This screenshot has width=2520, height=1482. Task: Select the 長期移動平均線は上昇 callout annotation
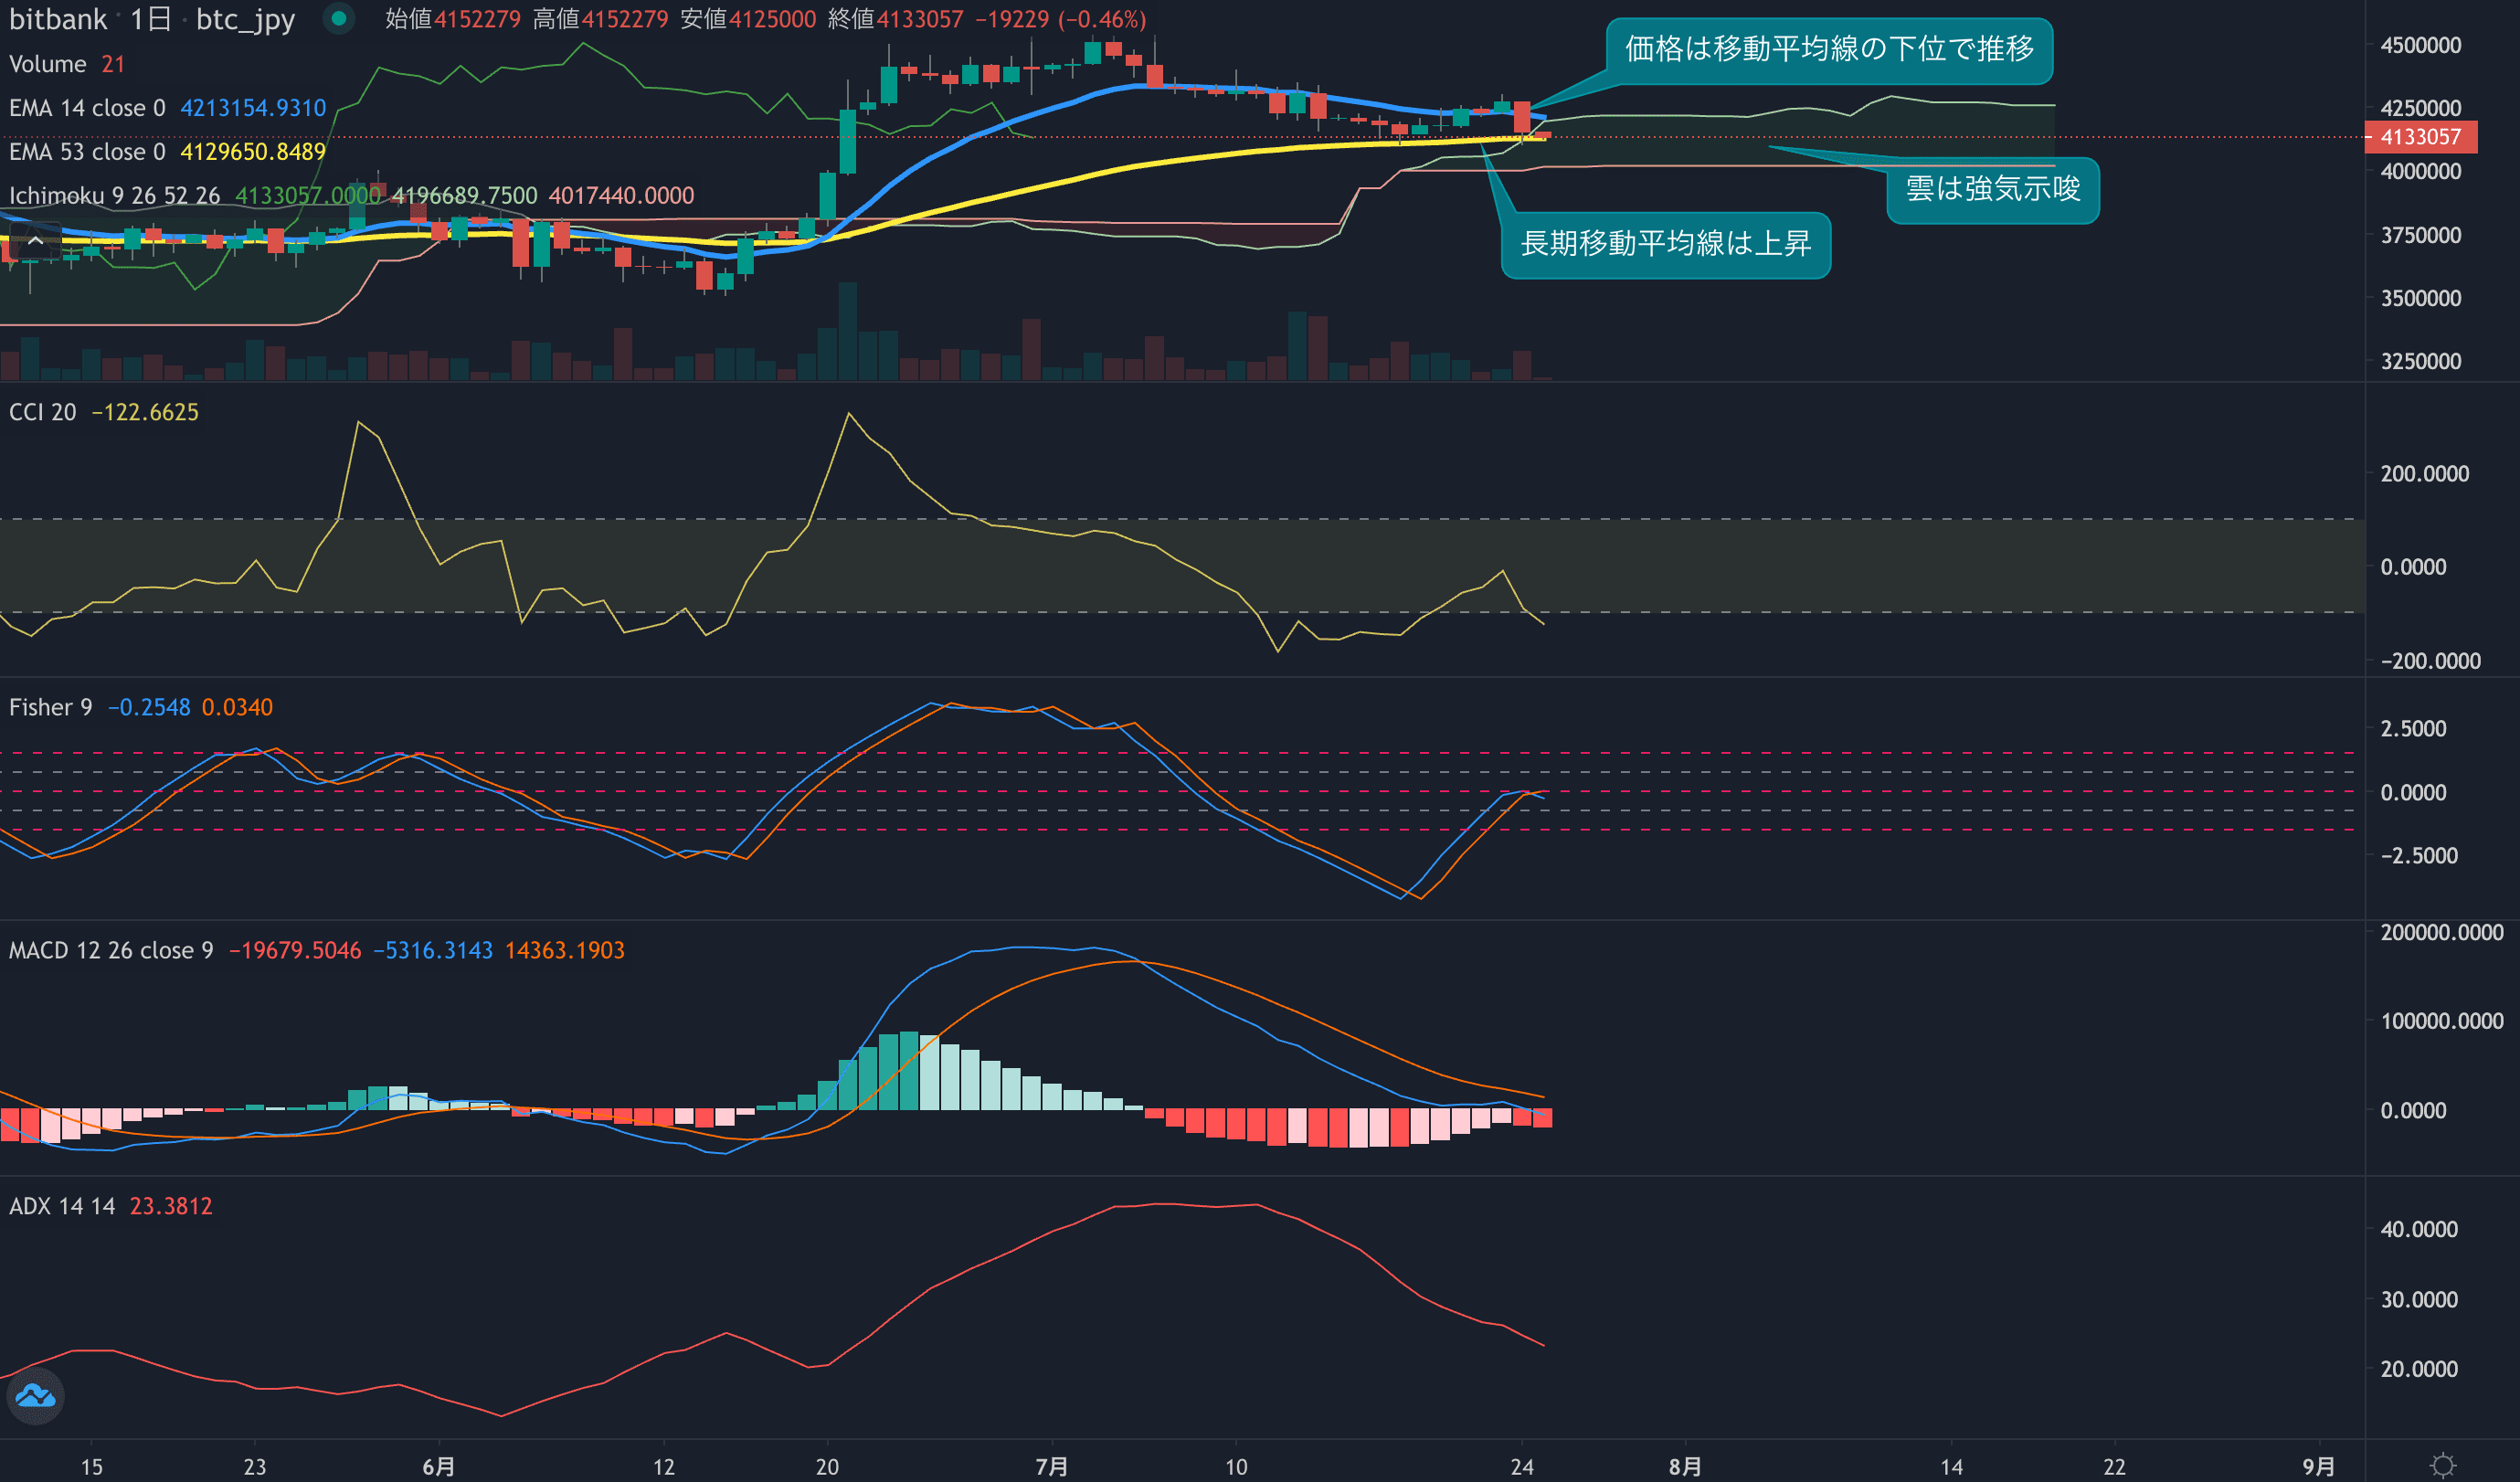pos(1665,244)
